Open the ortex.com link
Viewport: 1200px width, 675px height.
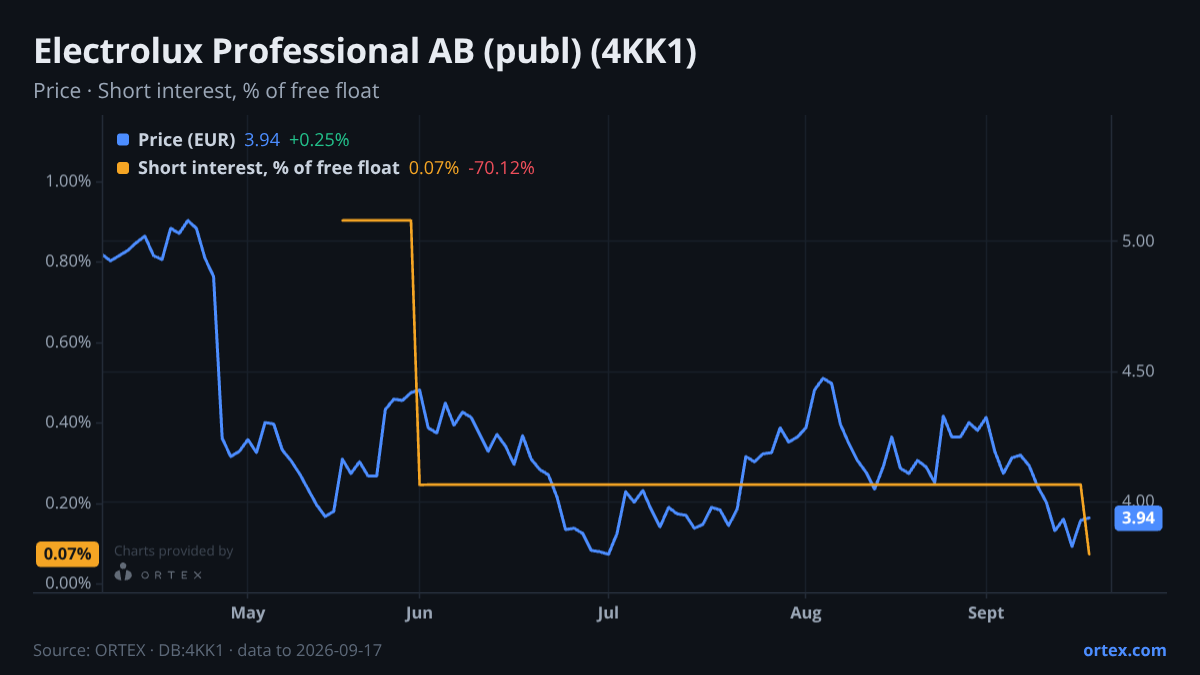click(1124, 650)
